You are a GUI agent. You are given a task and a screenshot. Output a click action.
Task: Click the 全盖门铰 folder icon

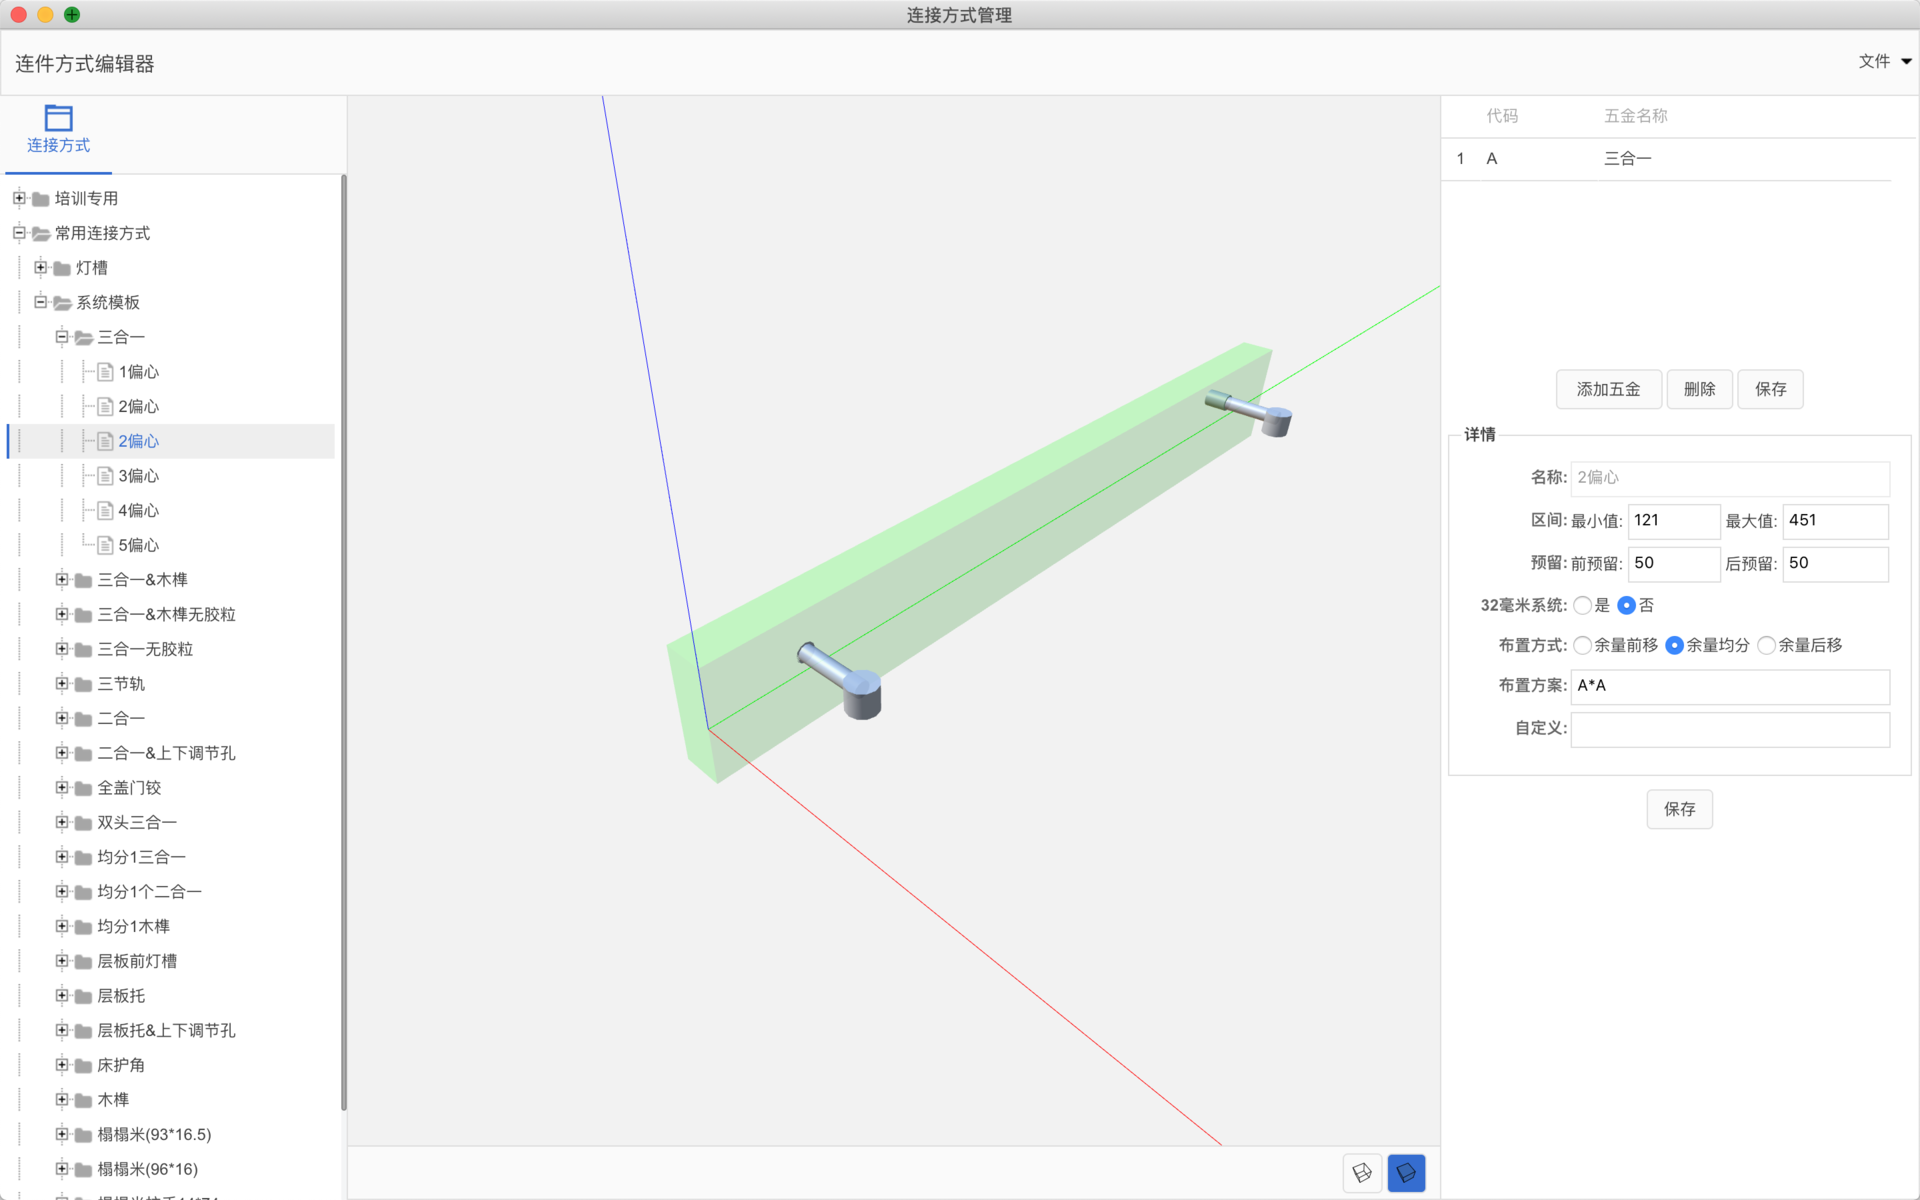pos(84,788)
